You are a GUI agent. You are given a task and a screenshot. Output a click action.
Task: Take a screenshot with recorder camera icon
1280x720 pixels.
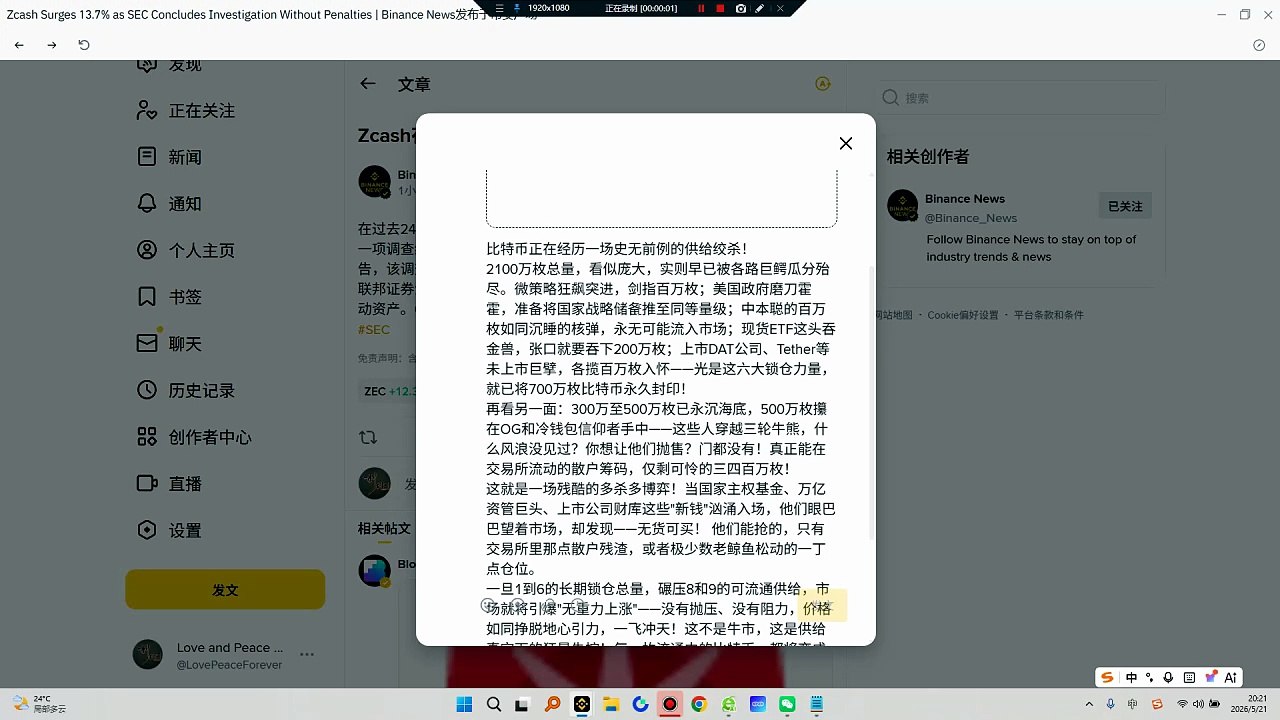[740, 8]
